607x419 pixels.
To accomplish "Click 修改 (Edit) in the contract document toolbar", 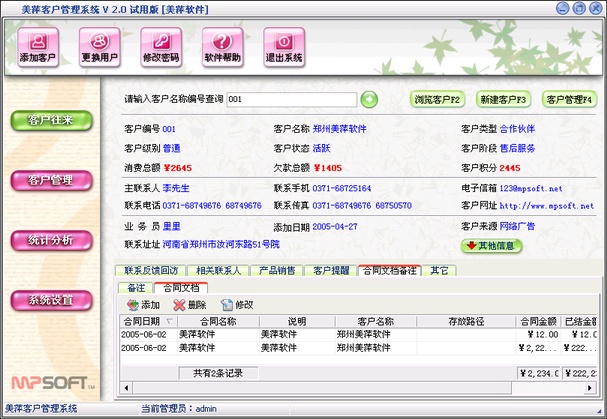I will tap(236, 304).
